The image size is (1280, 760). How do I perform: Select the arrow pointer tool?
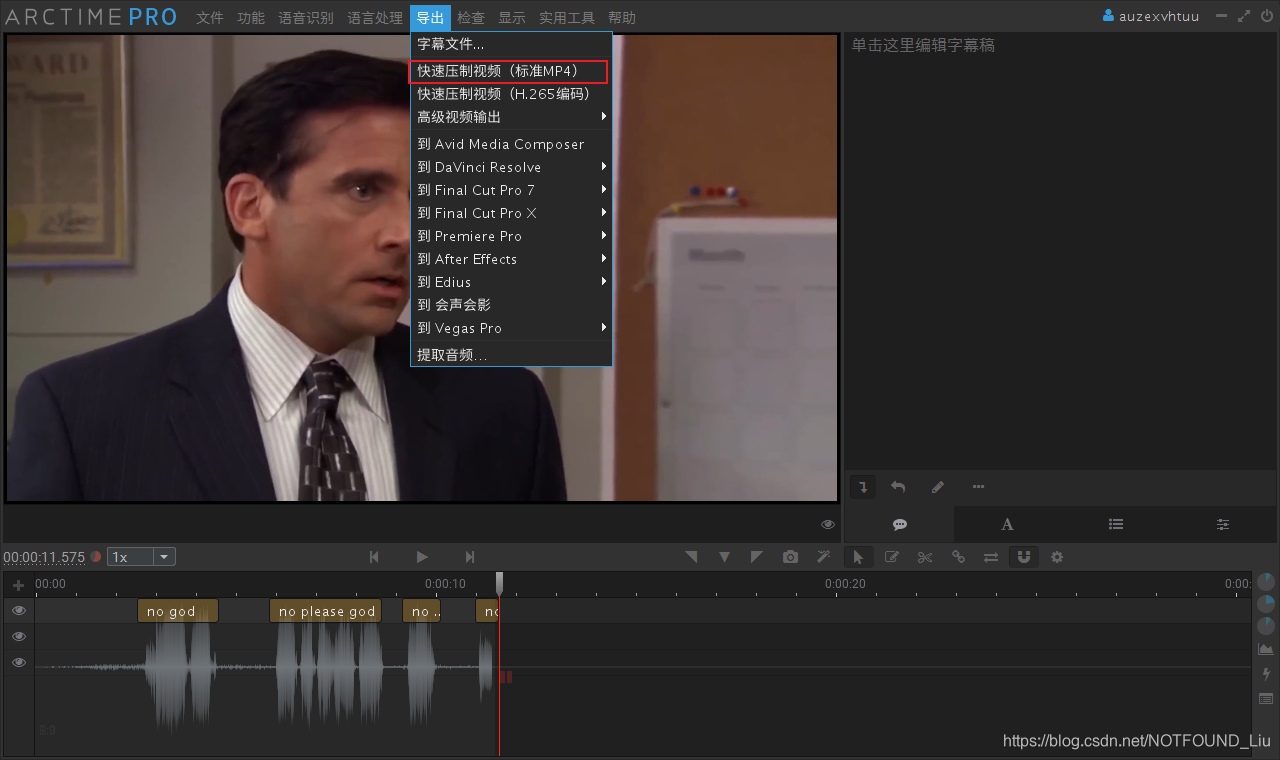(858, 557)
